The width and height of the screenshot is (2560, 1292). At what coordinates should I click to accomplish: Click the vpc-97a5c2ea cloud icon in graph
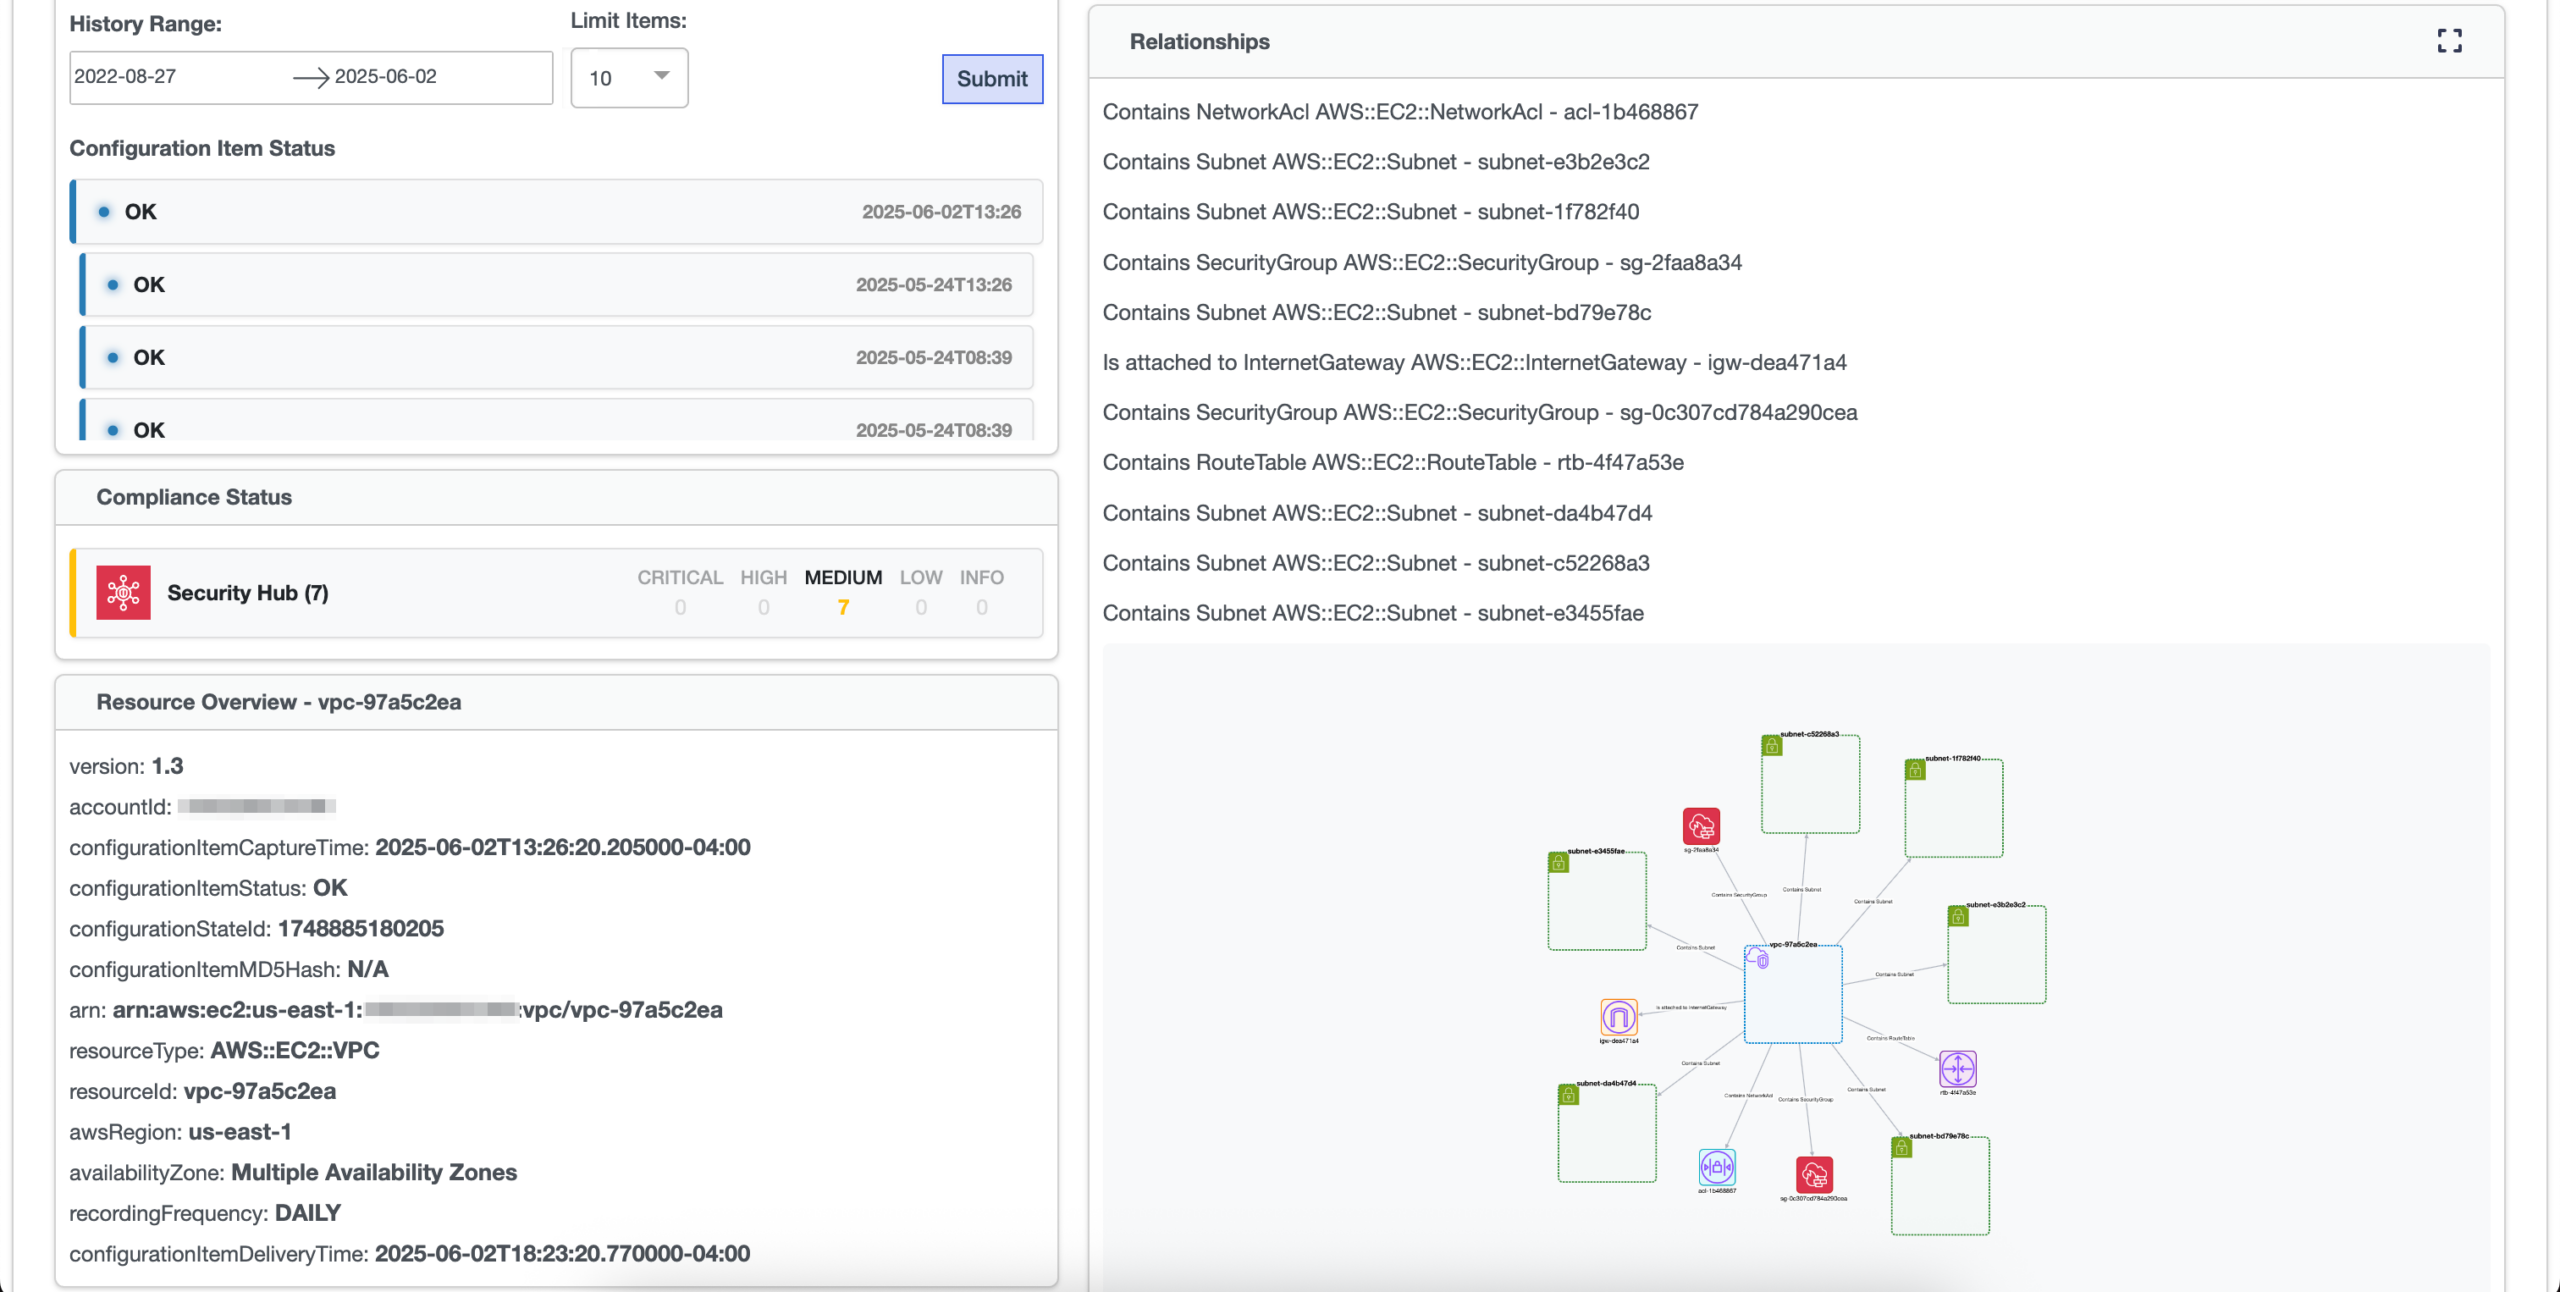point(1757,958)
